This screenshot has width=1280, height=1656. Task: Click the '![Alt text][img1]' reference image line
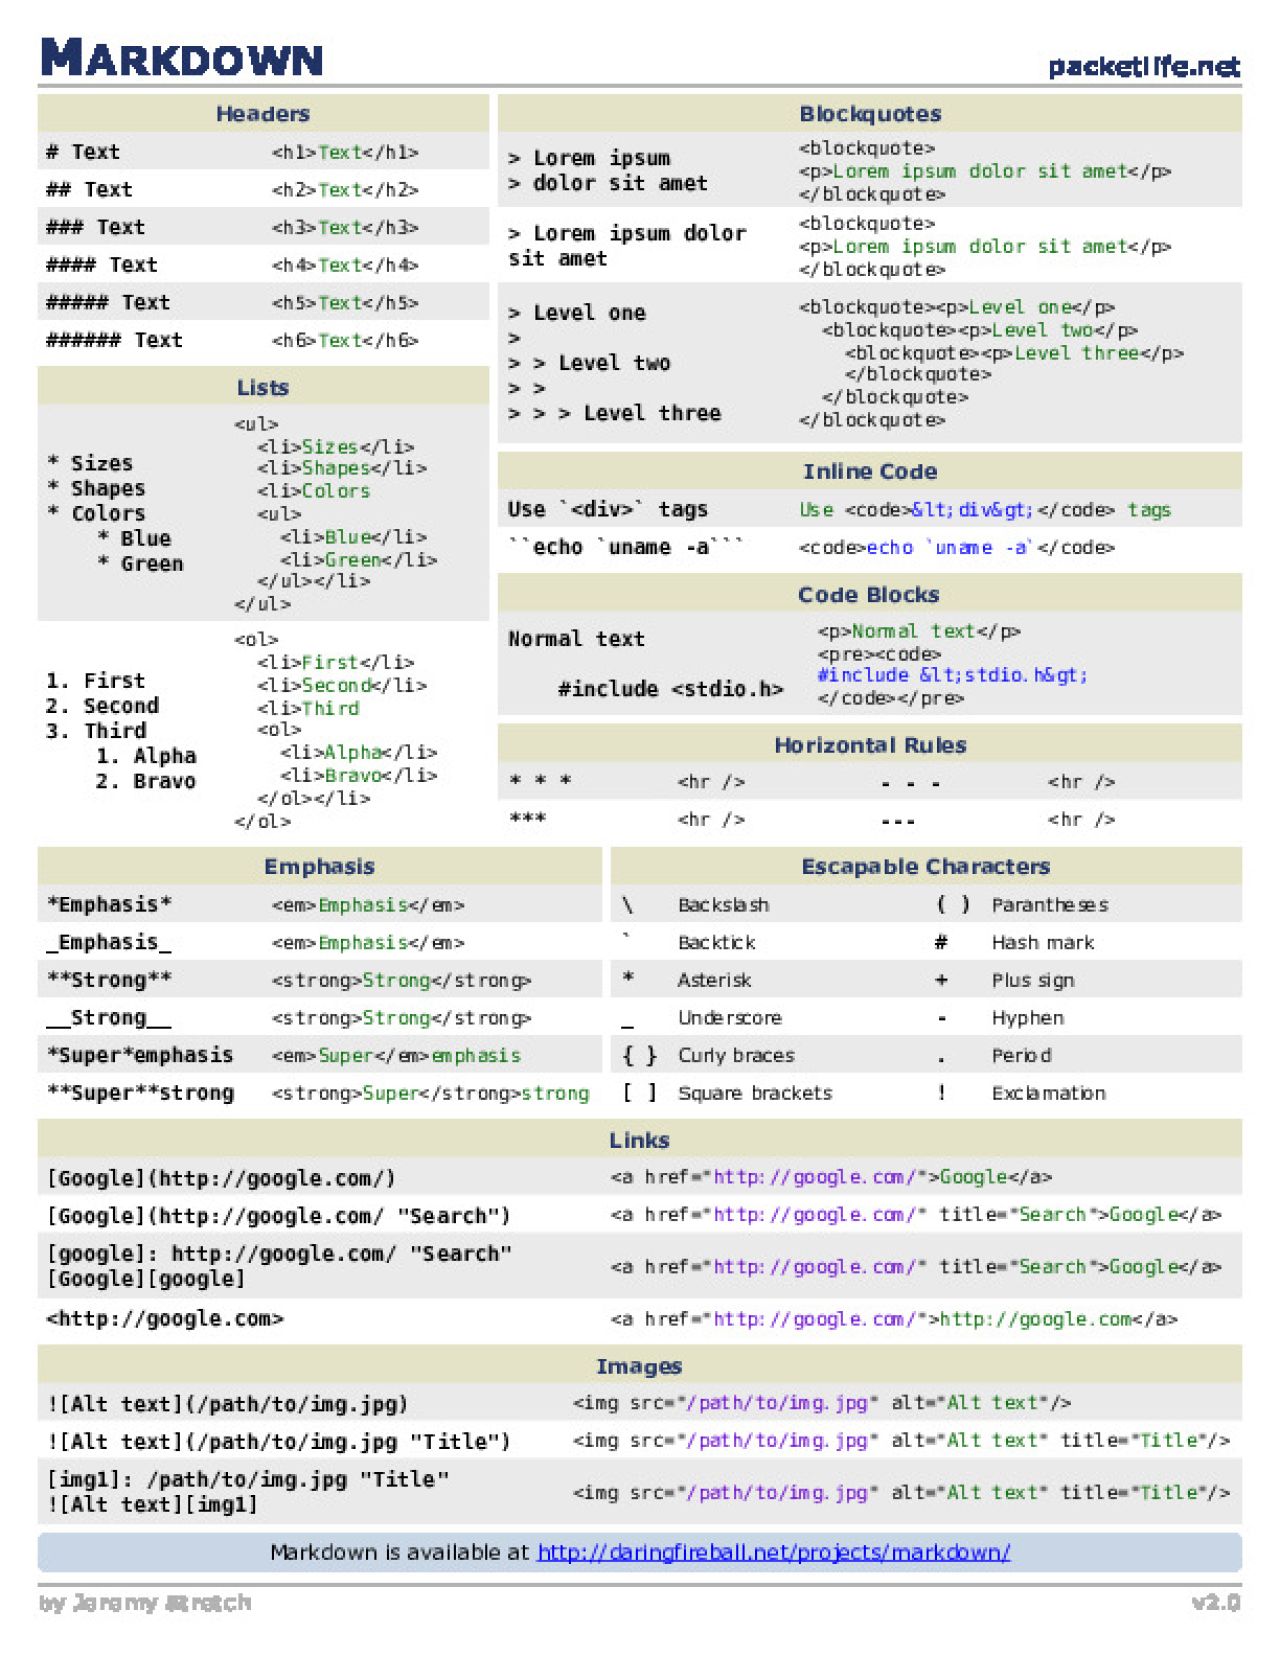pos(152,1505)
